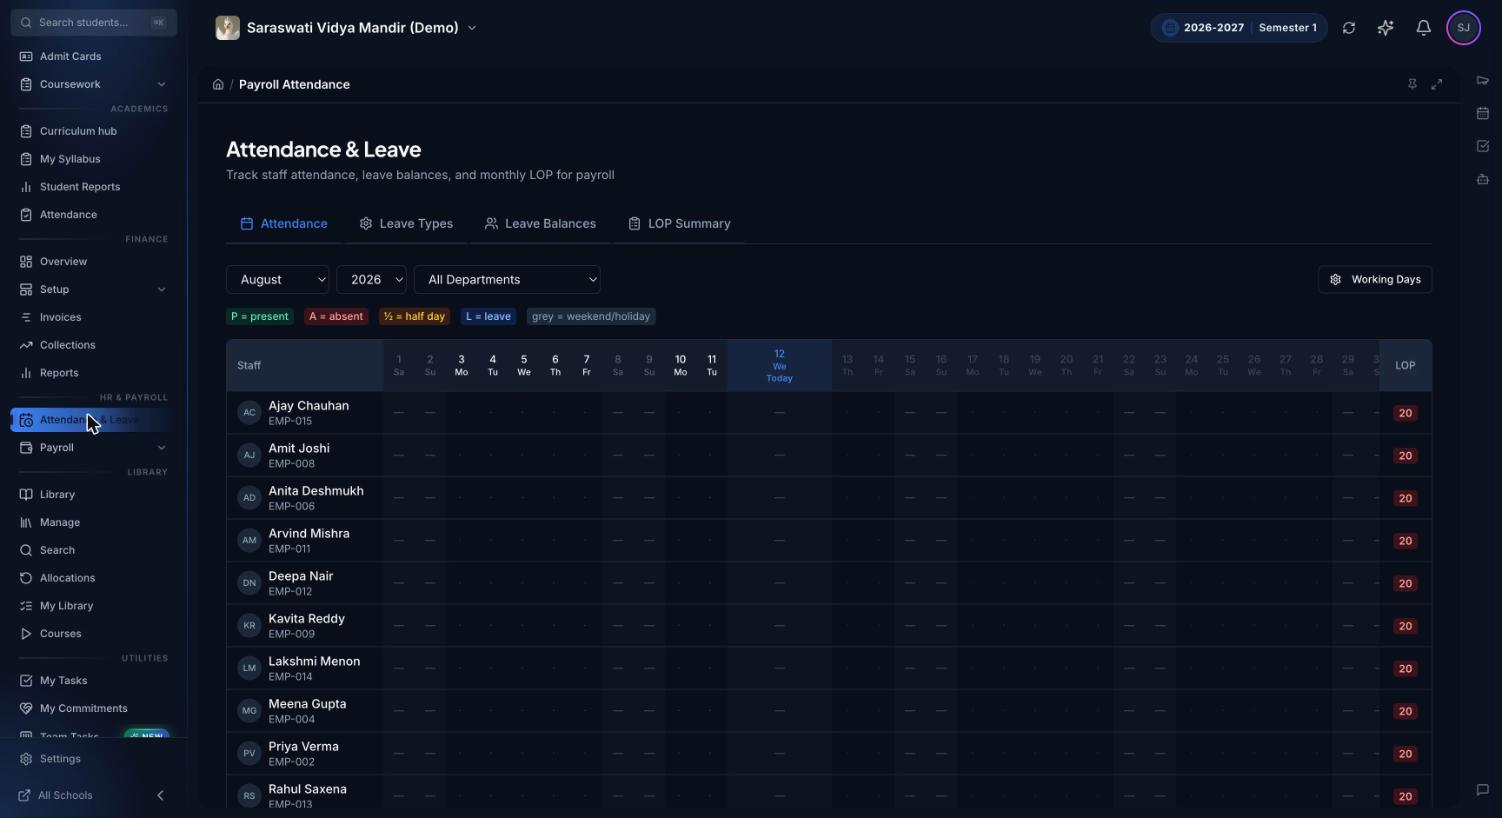Click the Working Days button
This screenshot has height=818, width=1502.
click(x=1375, y=280)
